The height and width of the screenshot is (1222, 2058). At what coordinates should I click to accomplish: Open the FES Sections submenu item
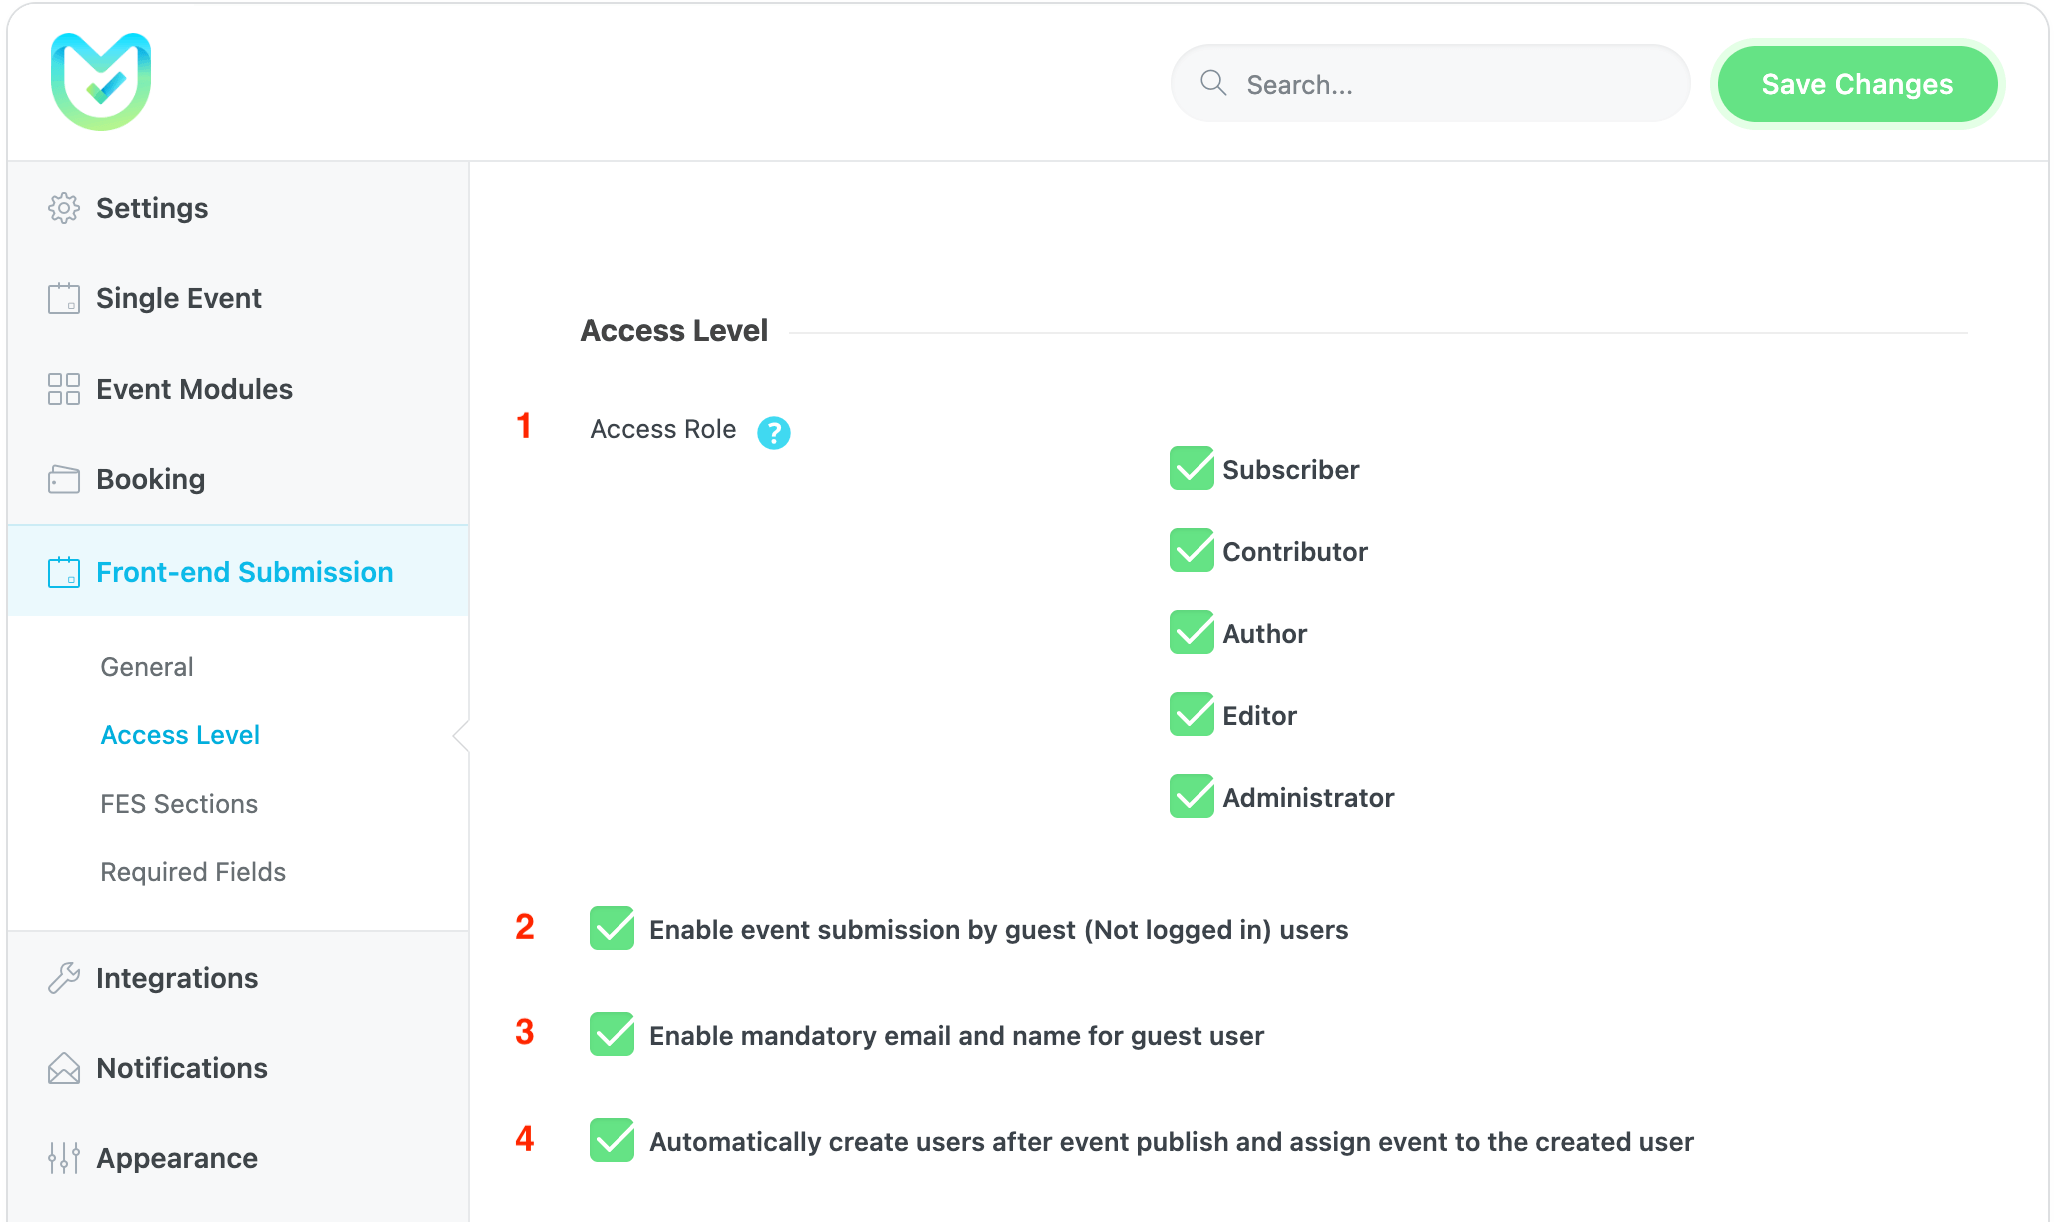coord(179,804)
